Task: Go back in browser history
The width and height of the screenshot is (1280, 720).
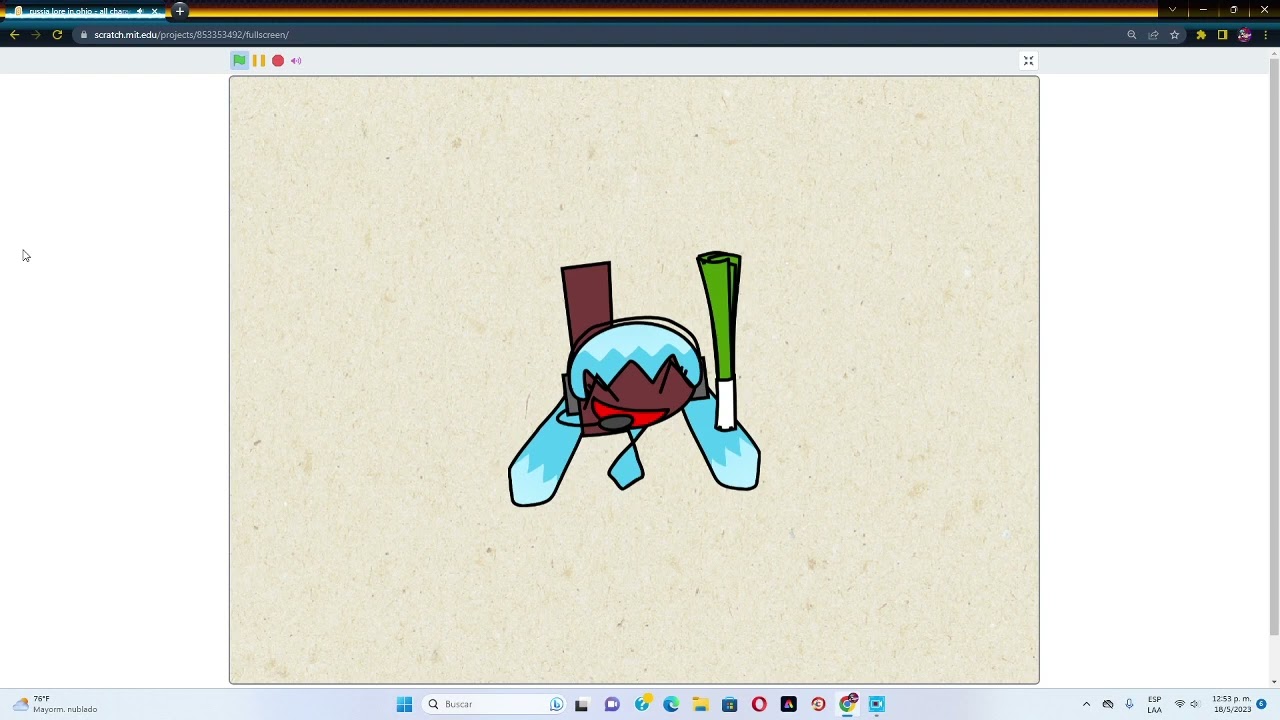Action: tap(14, 35)
